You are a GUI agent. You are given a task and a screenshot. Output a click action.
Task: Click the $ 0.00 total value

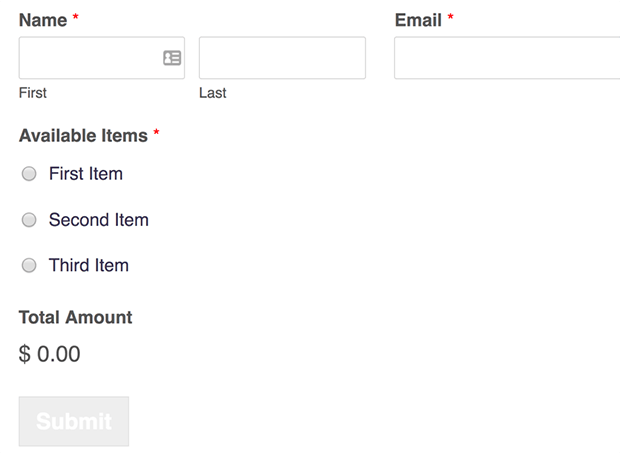(x=49, y=354)
